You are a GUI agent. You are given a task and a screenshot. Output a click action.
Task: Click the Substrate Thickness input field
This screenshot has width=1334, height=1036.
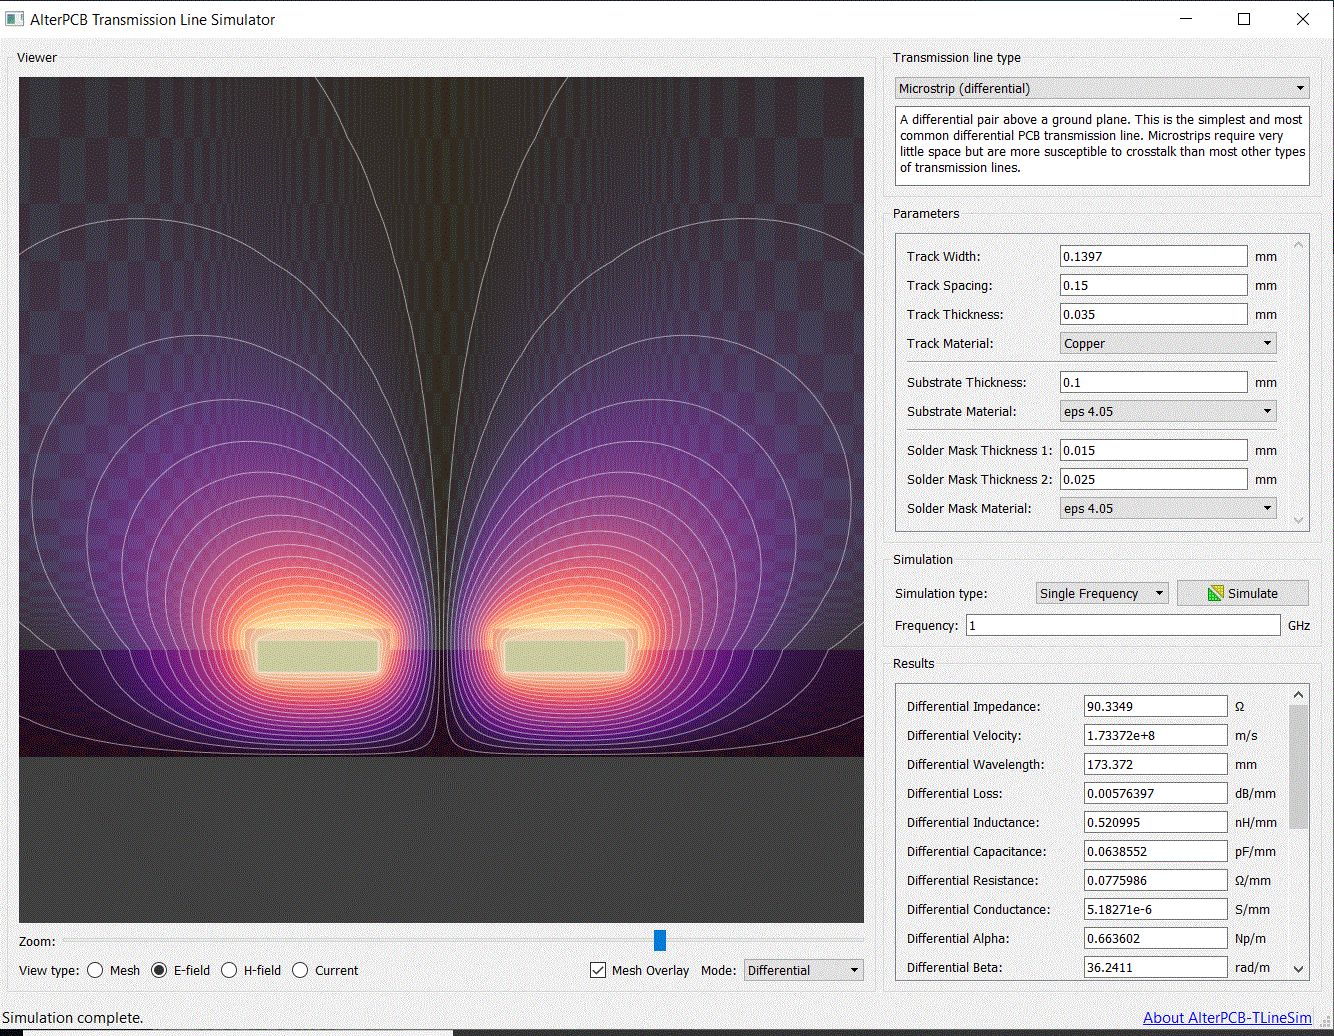pos(1152,382)
